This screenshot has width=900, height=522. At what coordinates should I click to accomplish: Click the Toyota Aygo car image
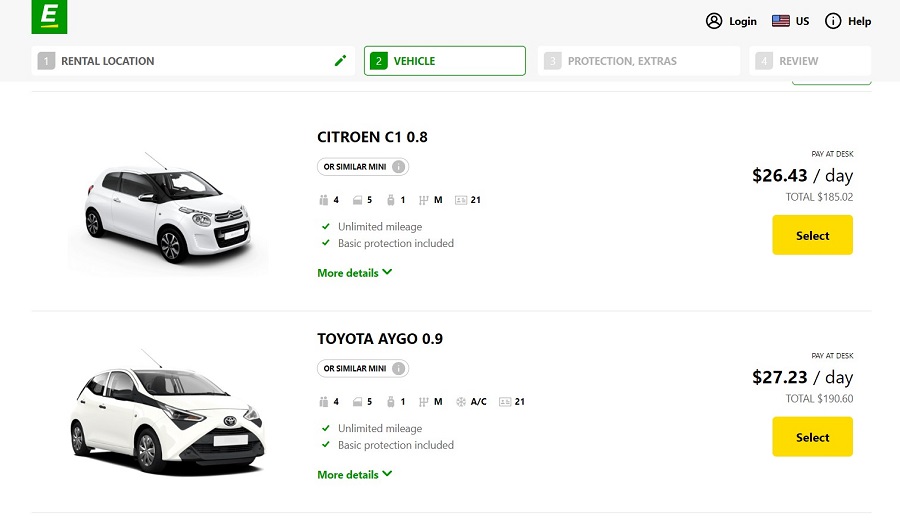168,412
